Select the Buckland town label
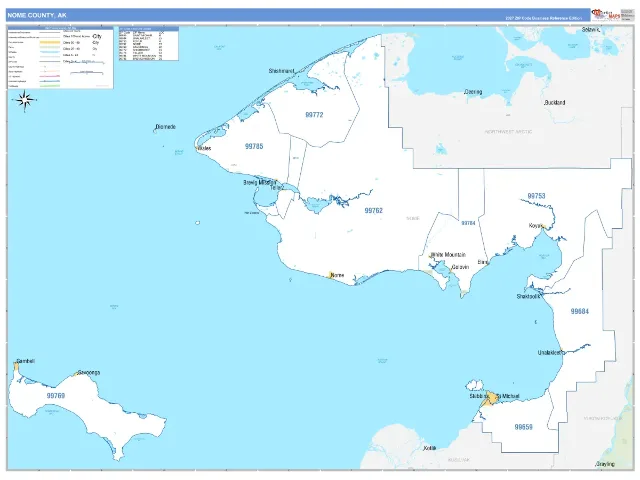The image size is (640, 480). click(x=555, y=102)
